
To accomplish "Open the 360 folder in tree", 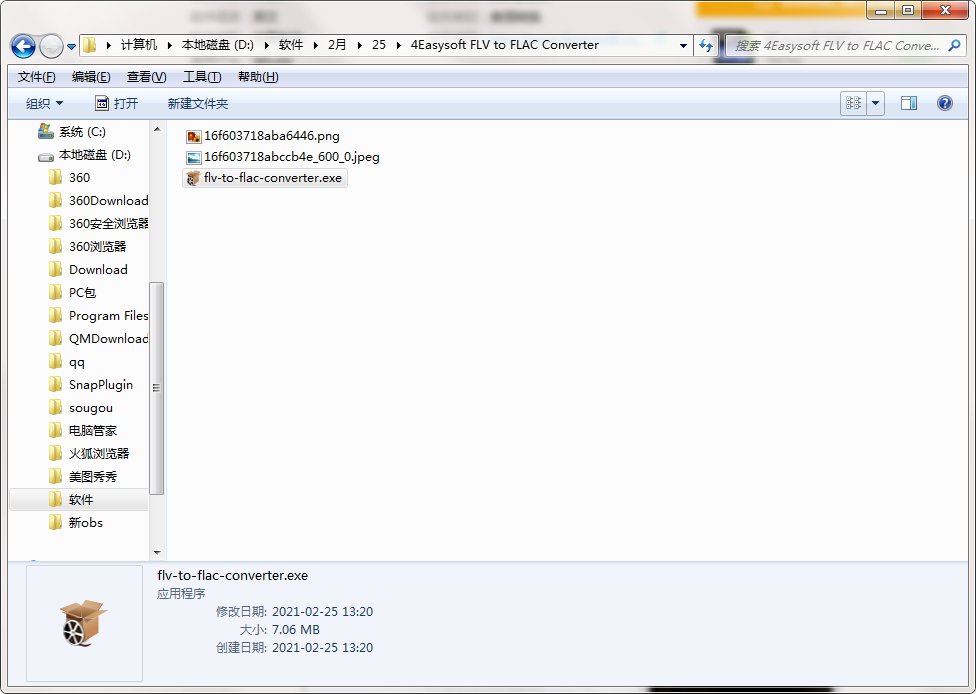I will pos(69,177).
